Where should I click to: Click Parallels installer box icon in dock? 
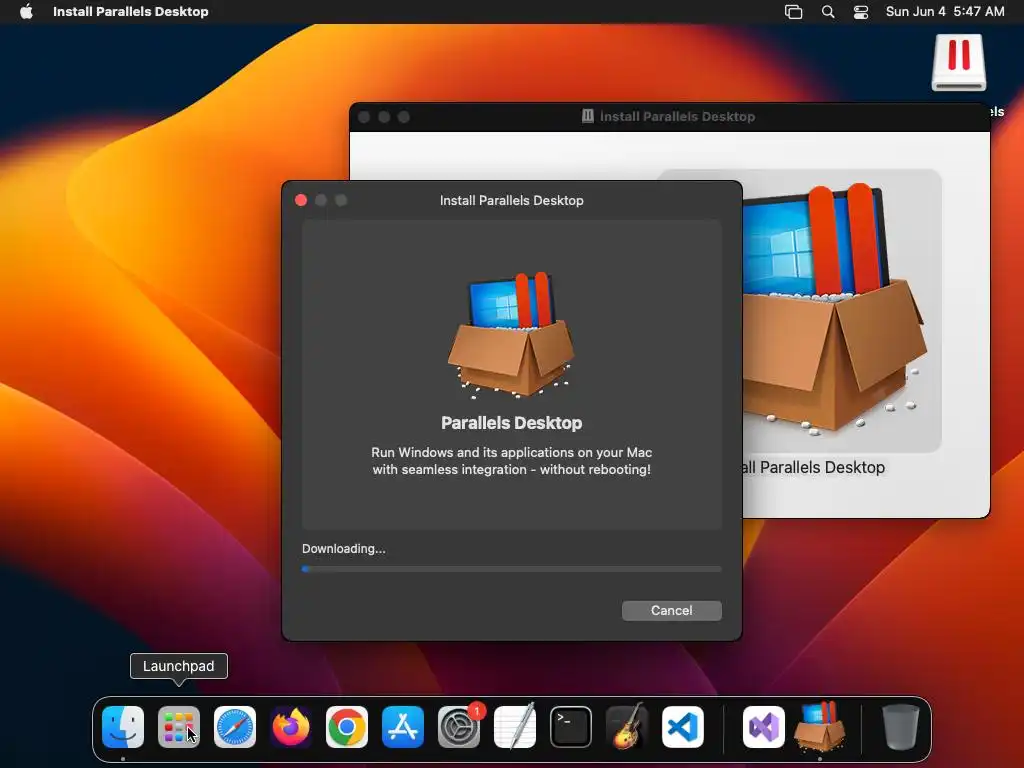pos(820,727)
